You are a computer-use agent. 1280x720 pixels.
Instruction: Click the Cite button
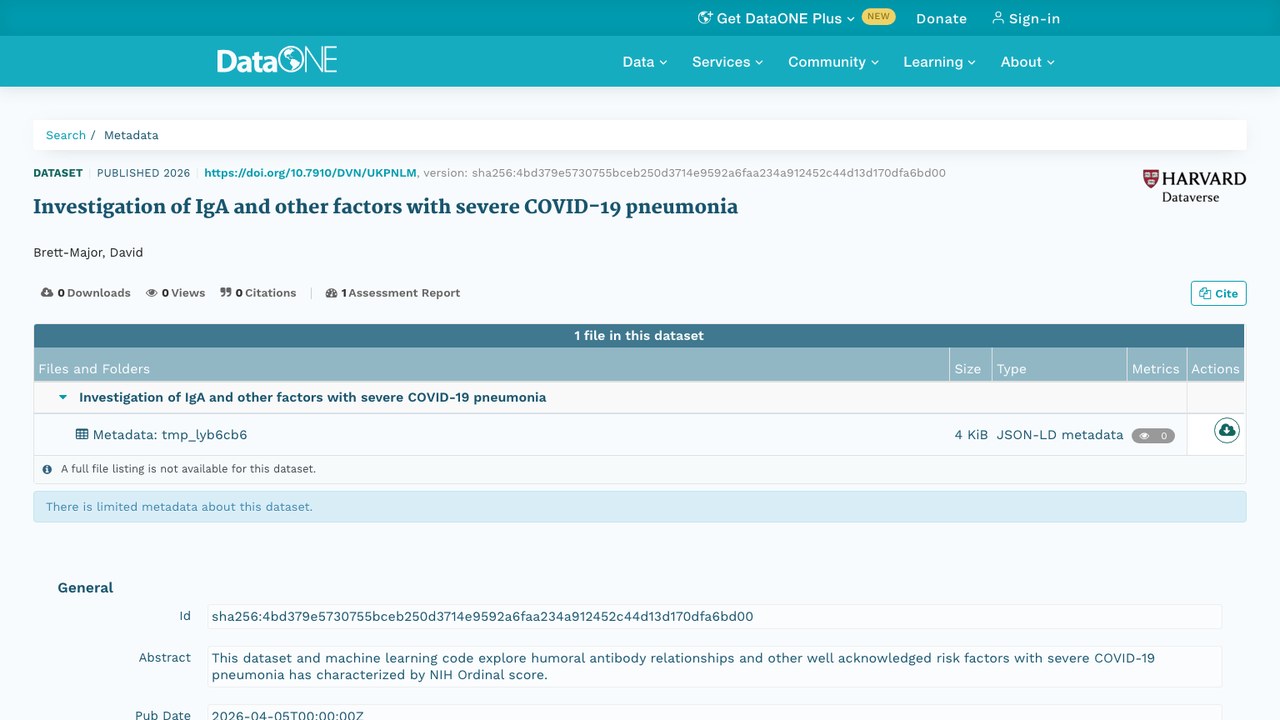tap(1219, 293)
